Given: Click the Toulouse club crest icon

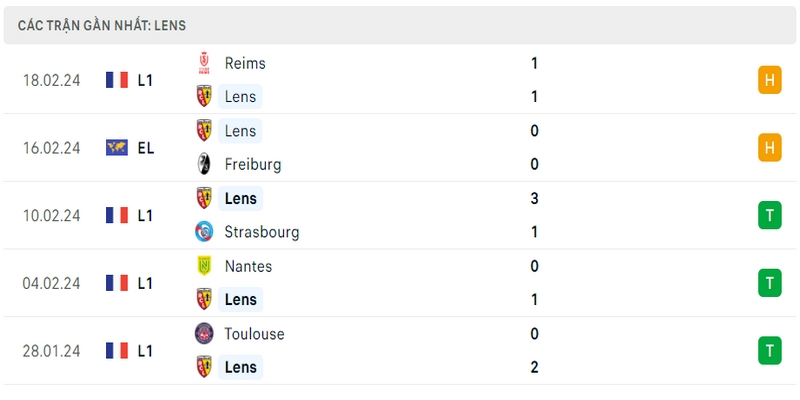Looking at the screenshot, I should (x=204, y=334).
